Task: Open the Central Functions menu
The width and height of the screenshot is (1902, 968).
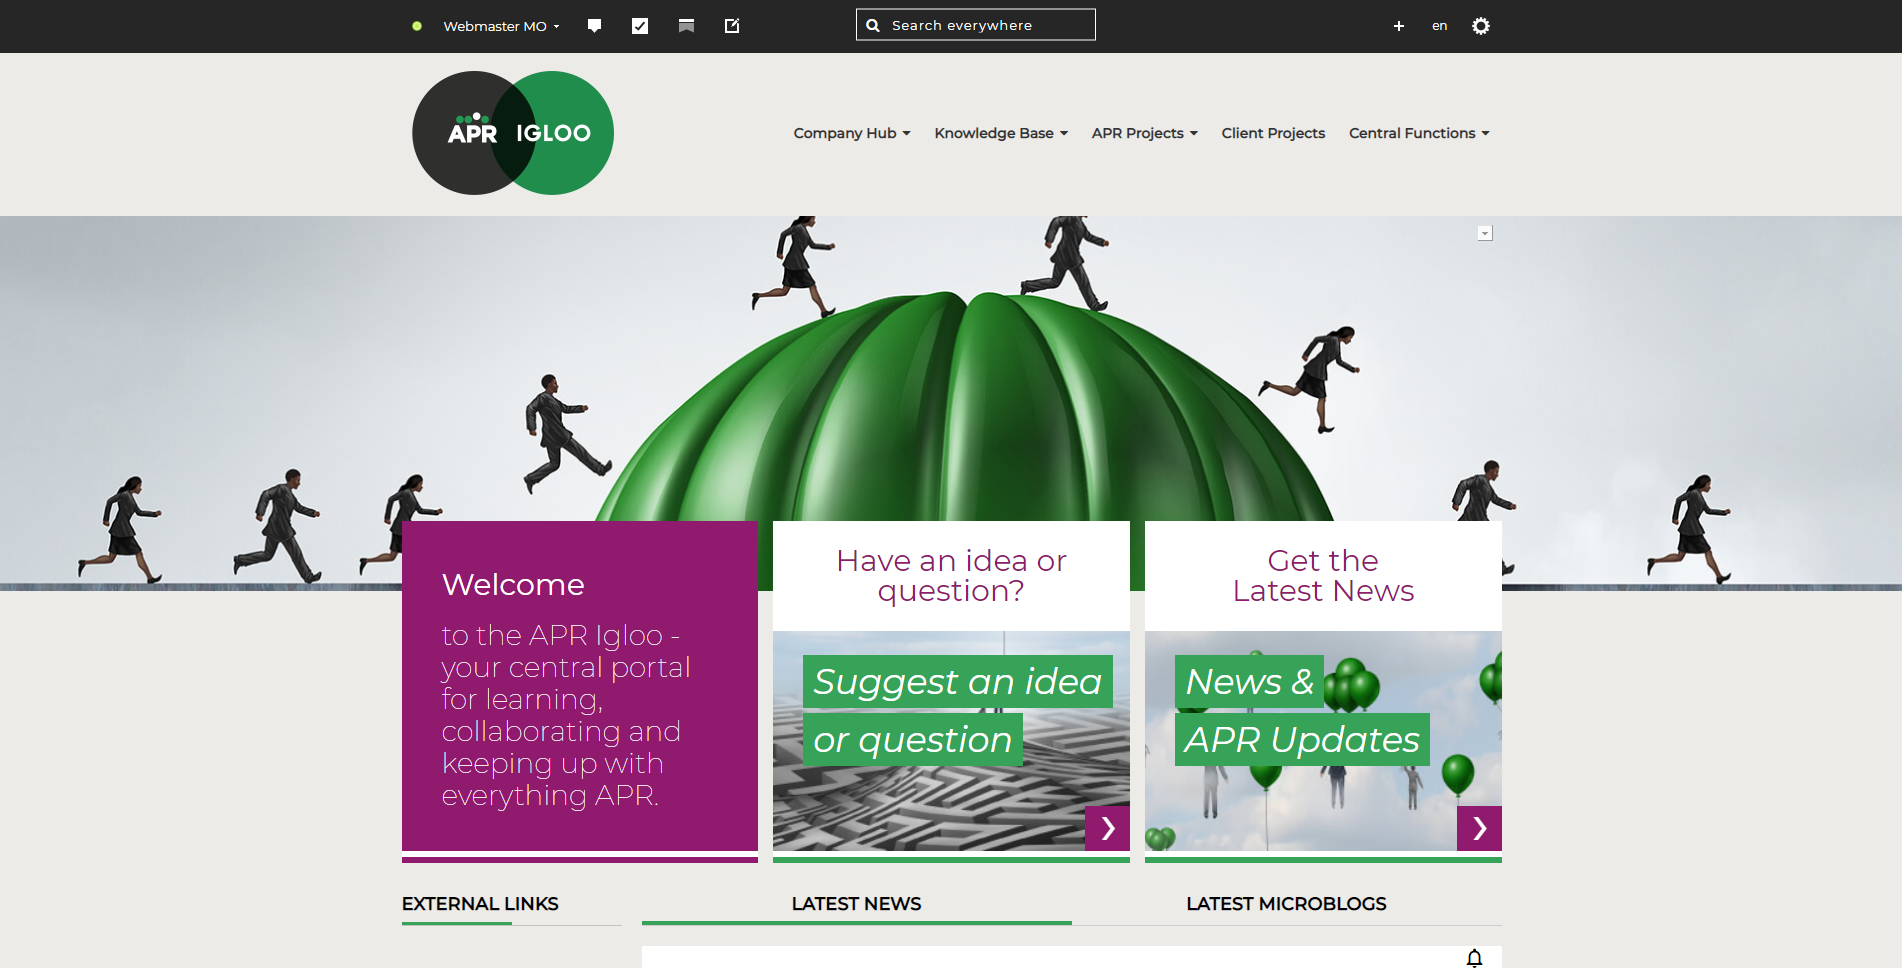Action: (x=1418, y=133)
